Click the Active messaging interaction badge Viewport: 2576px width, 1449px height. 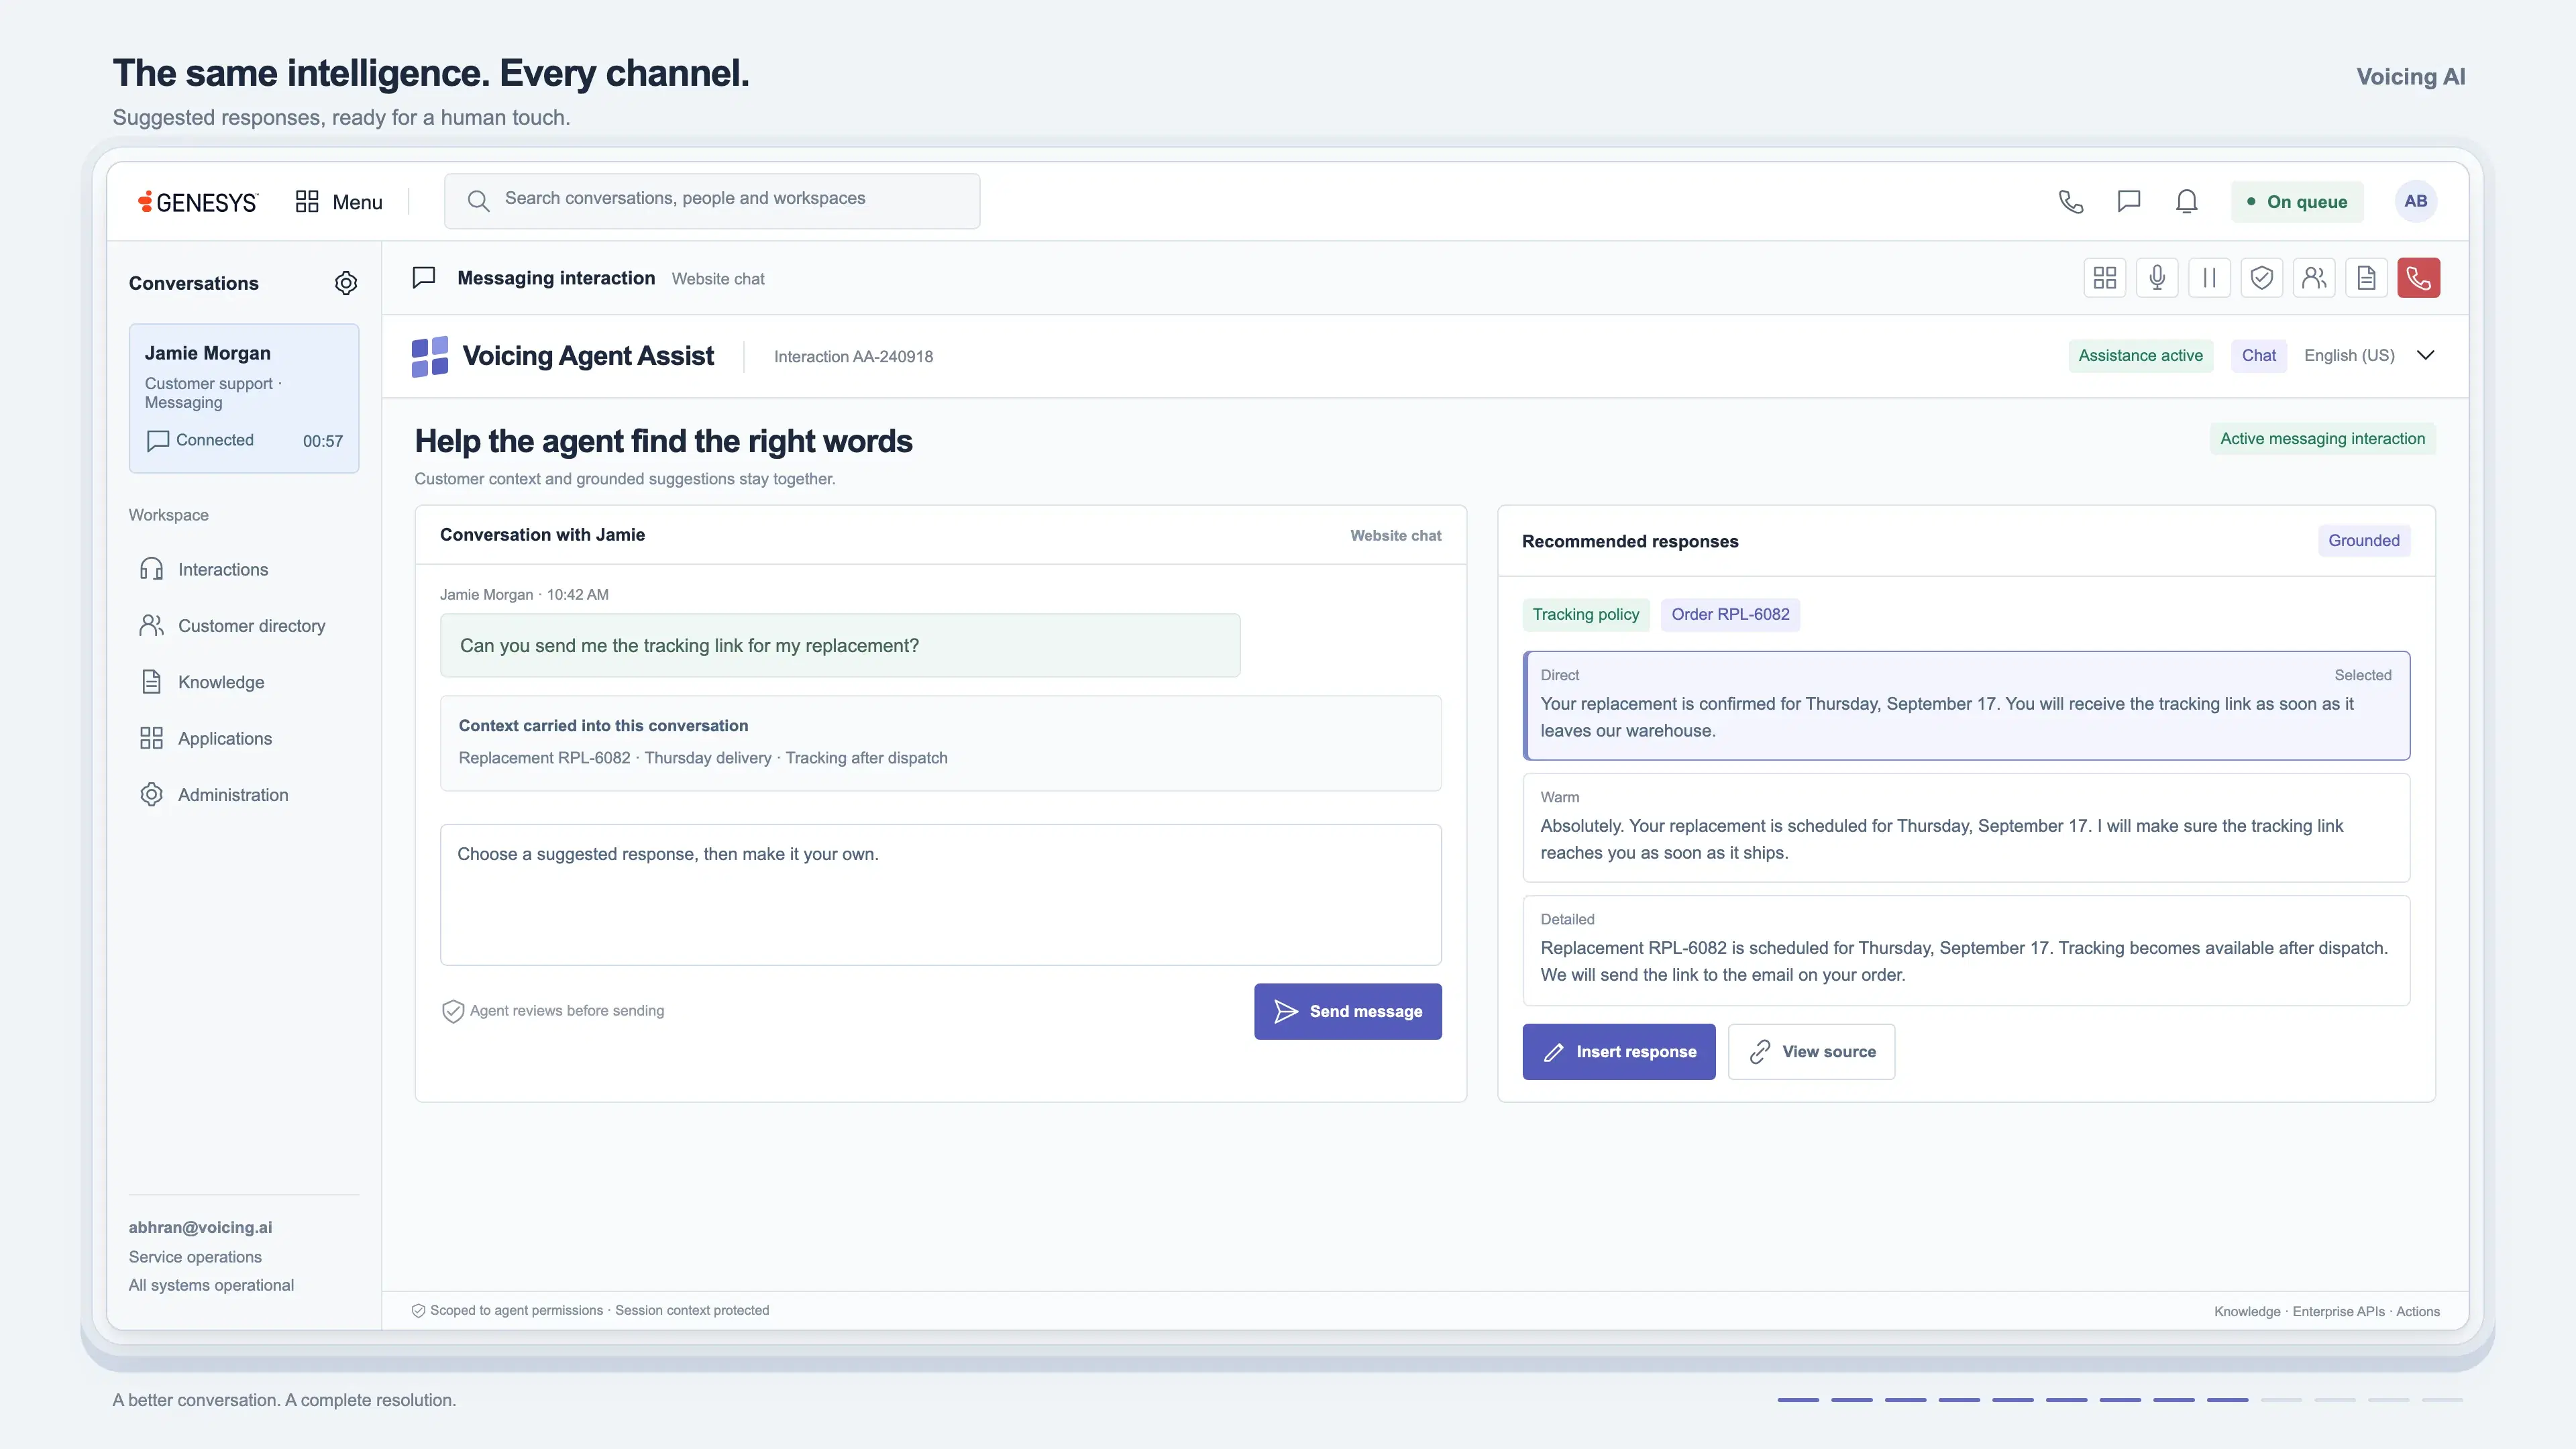click(2322, 439)
